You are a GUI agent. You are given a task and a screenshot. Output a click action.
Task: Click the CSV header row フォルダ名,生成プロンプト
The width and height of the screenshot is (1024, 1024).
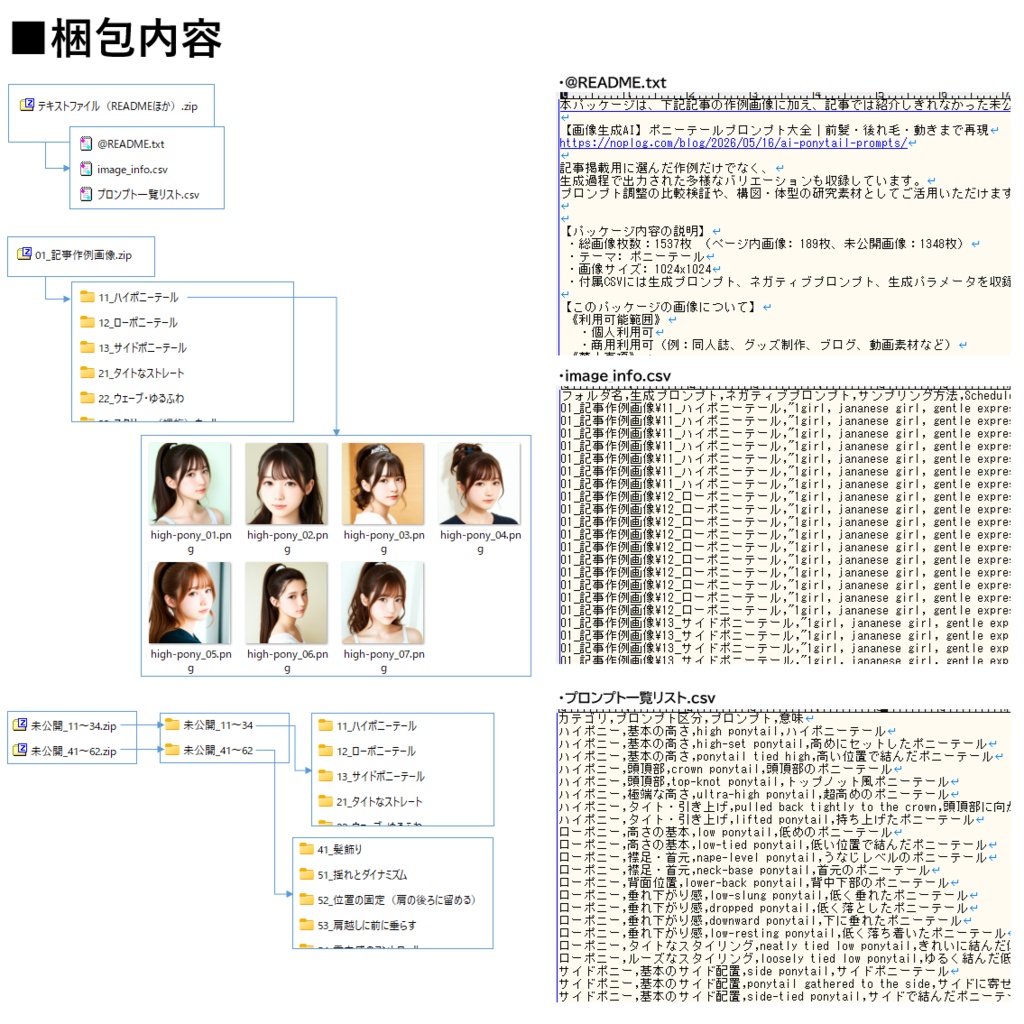pos(784,396)
